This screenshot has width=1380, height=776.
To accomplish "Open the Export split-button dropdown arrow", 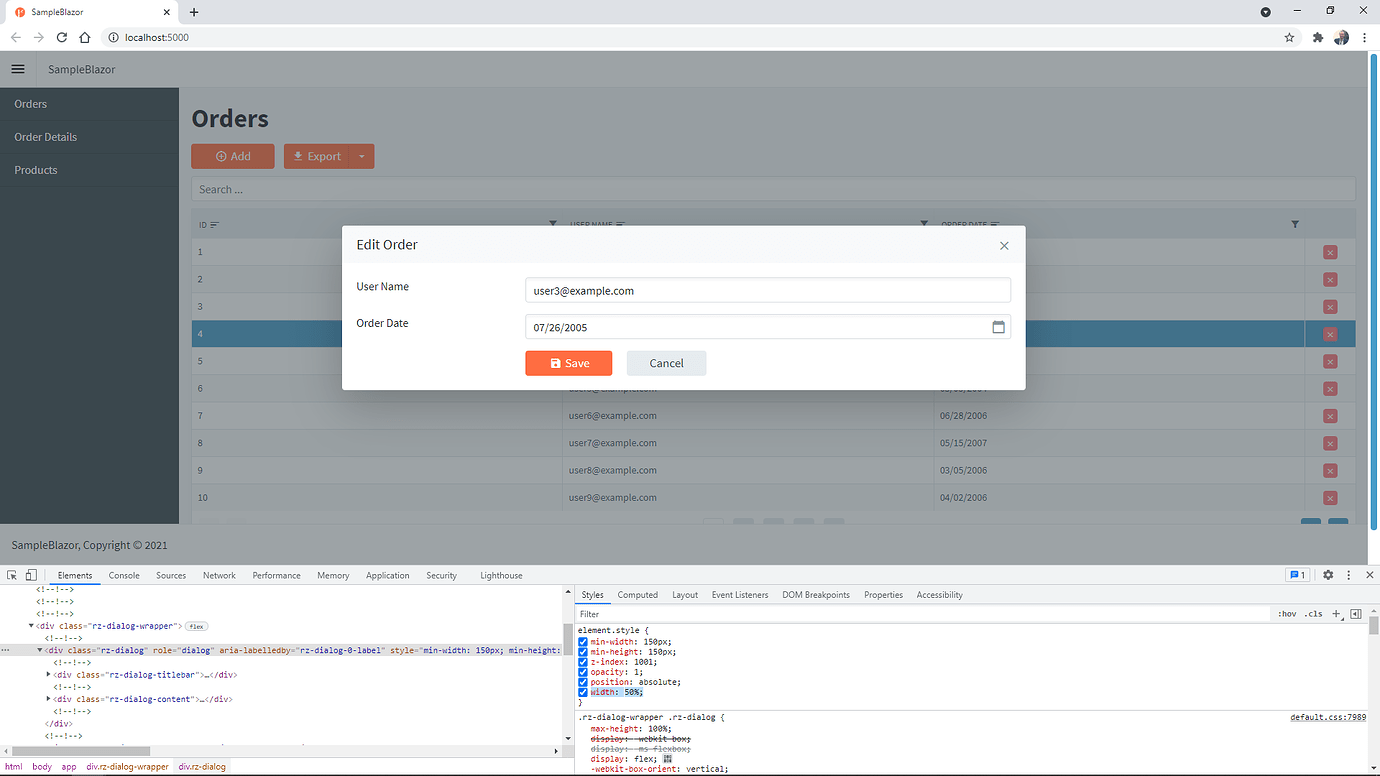I will pyautogui.click(x=362, y=156).
